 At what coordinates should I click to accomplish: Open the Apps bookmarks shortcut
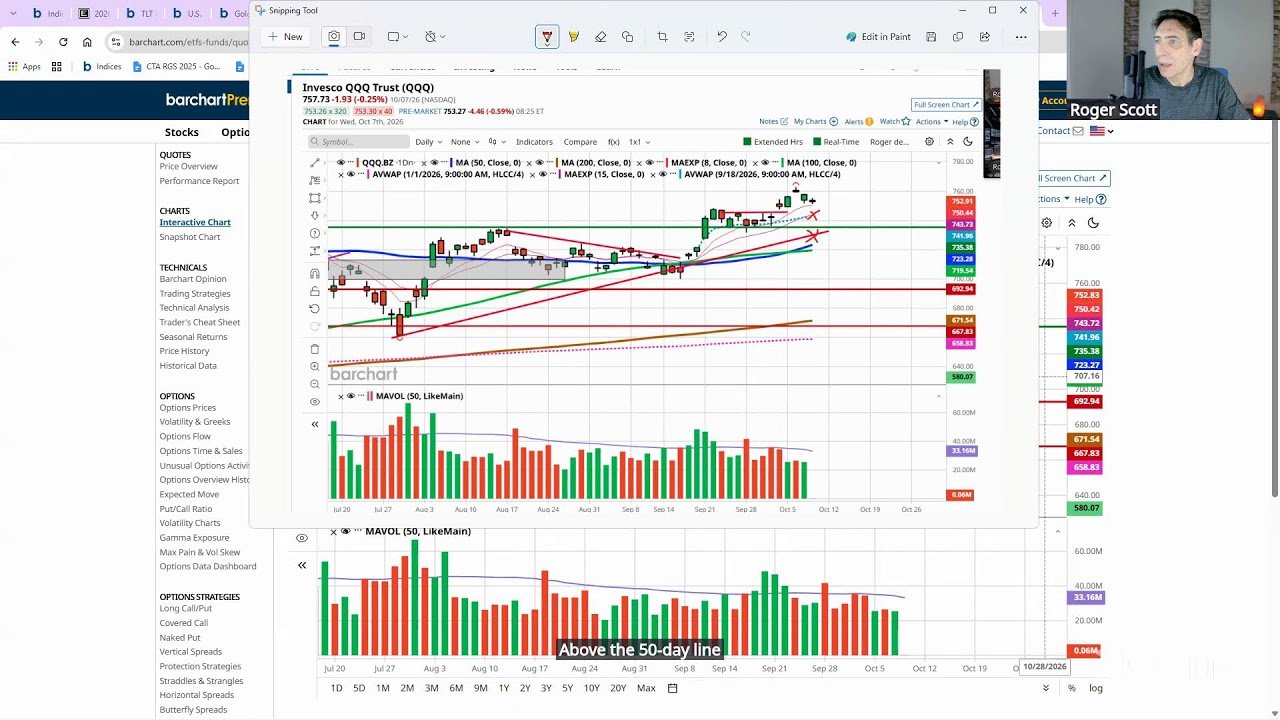tap(25, 67)
